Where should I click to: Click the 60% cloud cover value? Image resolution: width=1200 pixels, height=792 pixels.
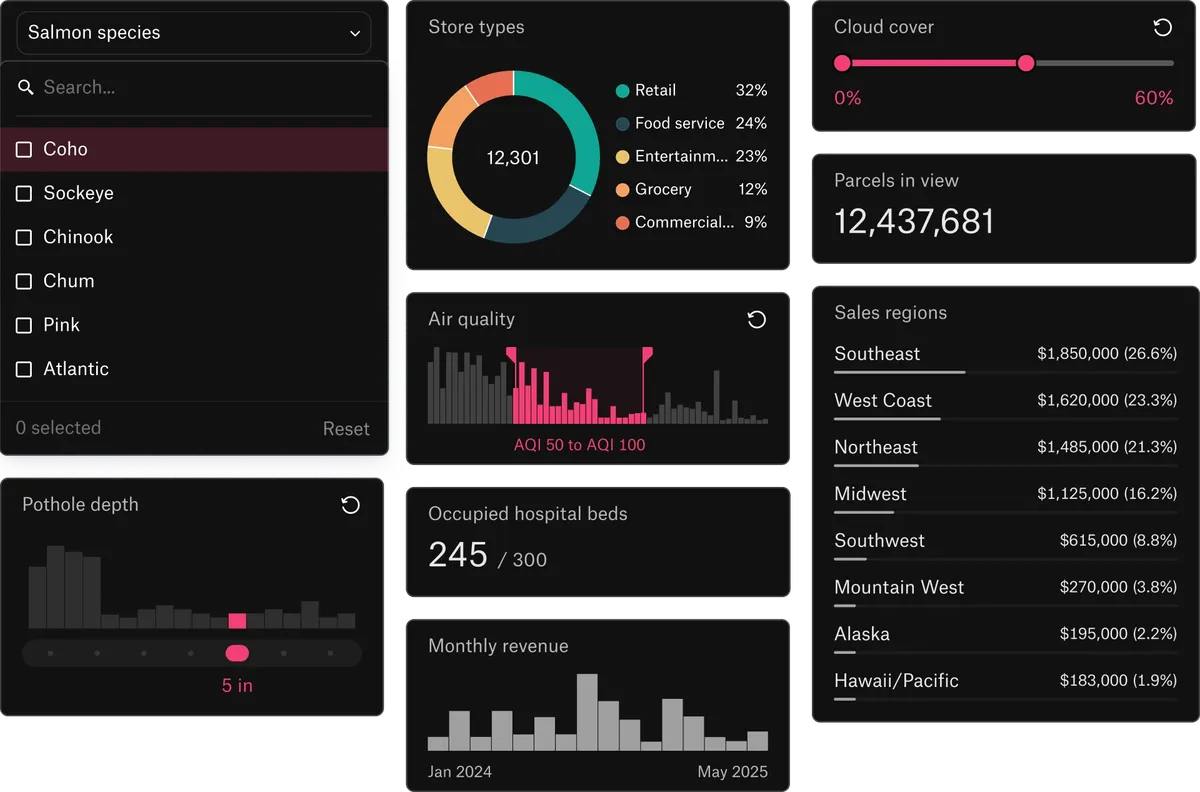click(1154, 98)
